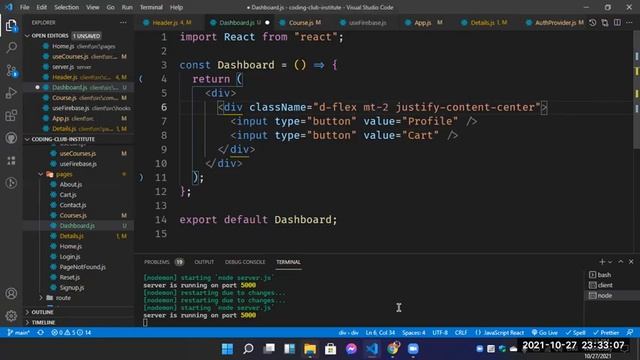Open the Extensions view
Image resolution: width=640 pixels, height=360 pixels.
pos(11,116)
